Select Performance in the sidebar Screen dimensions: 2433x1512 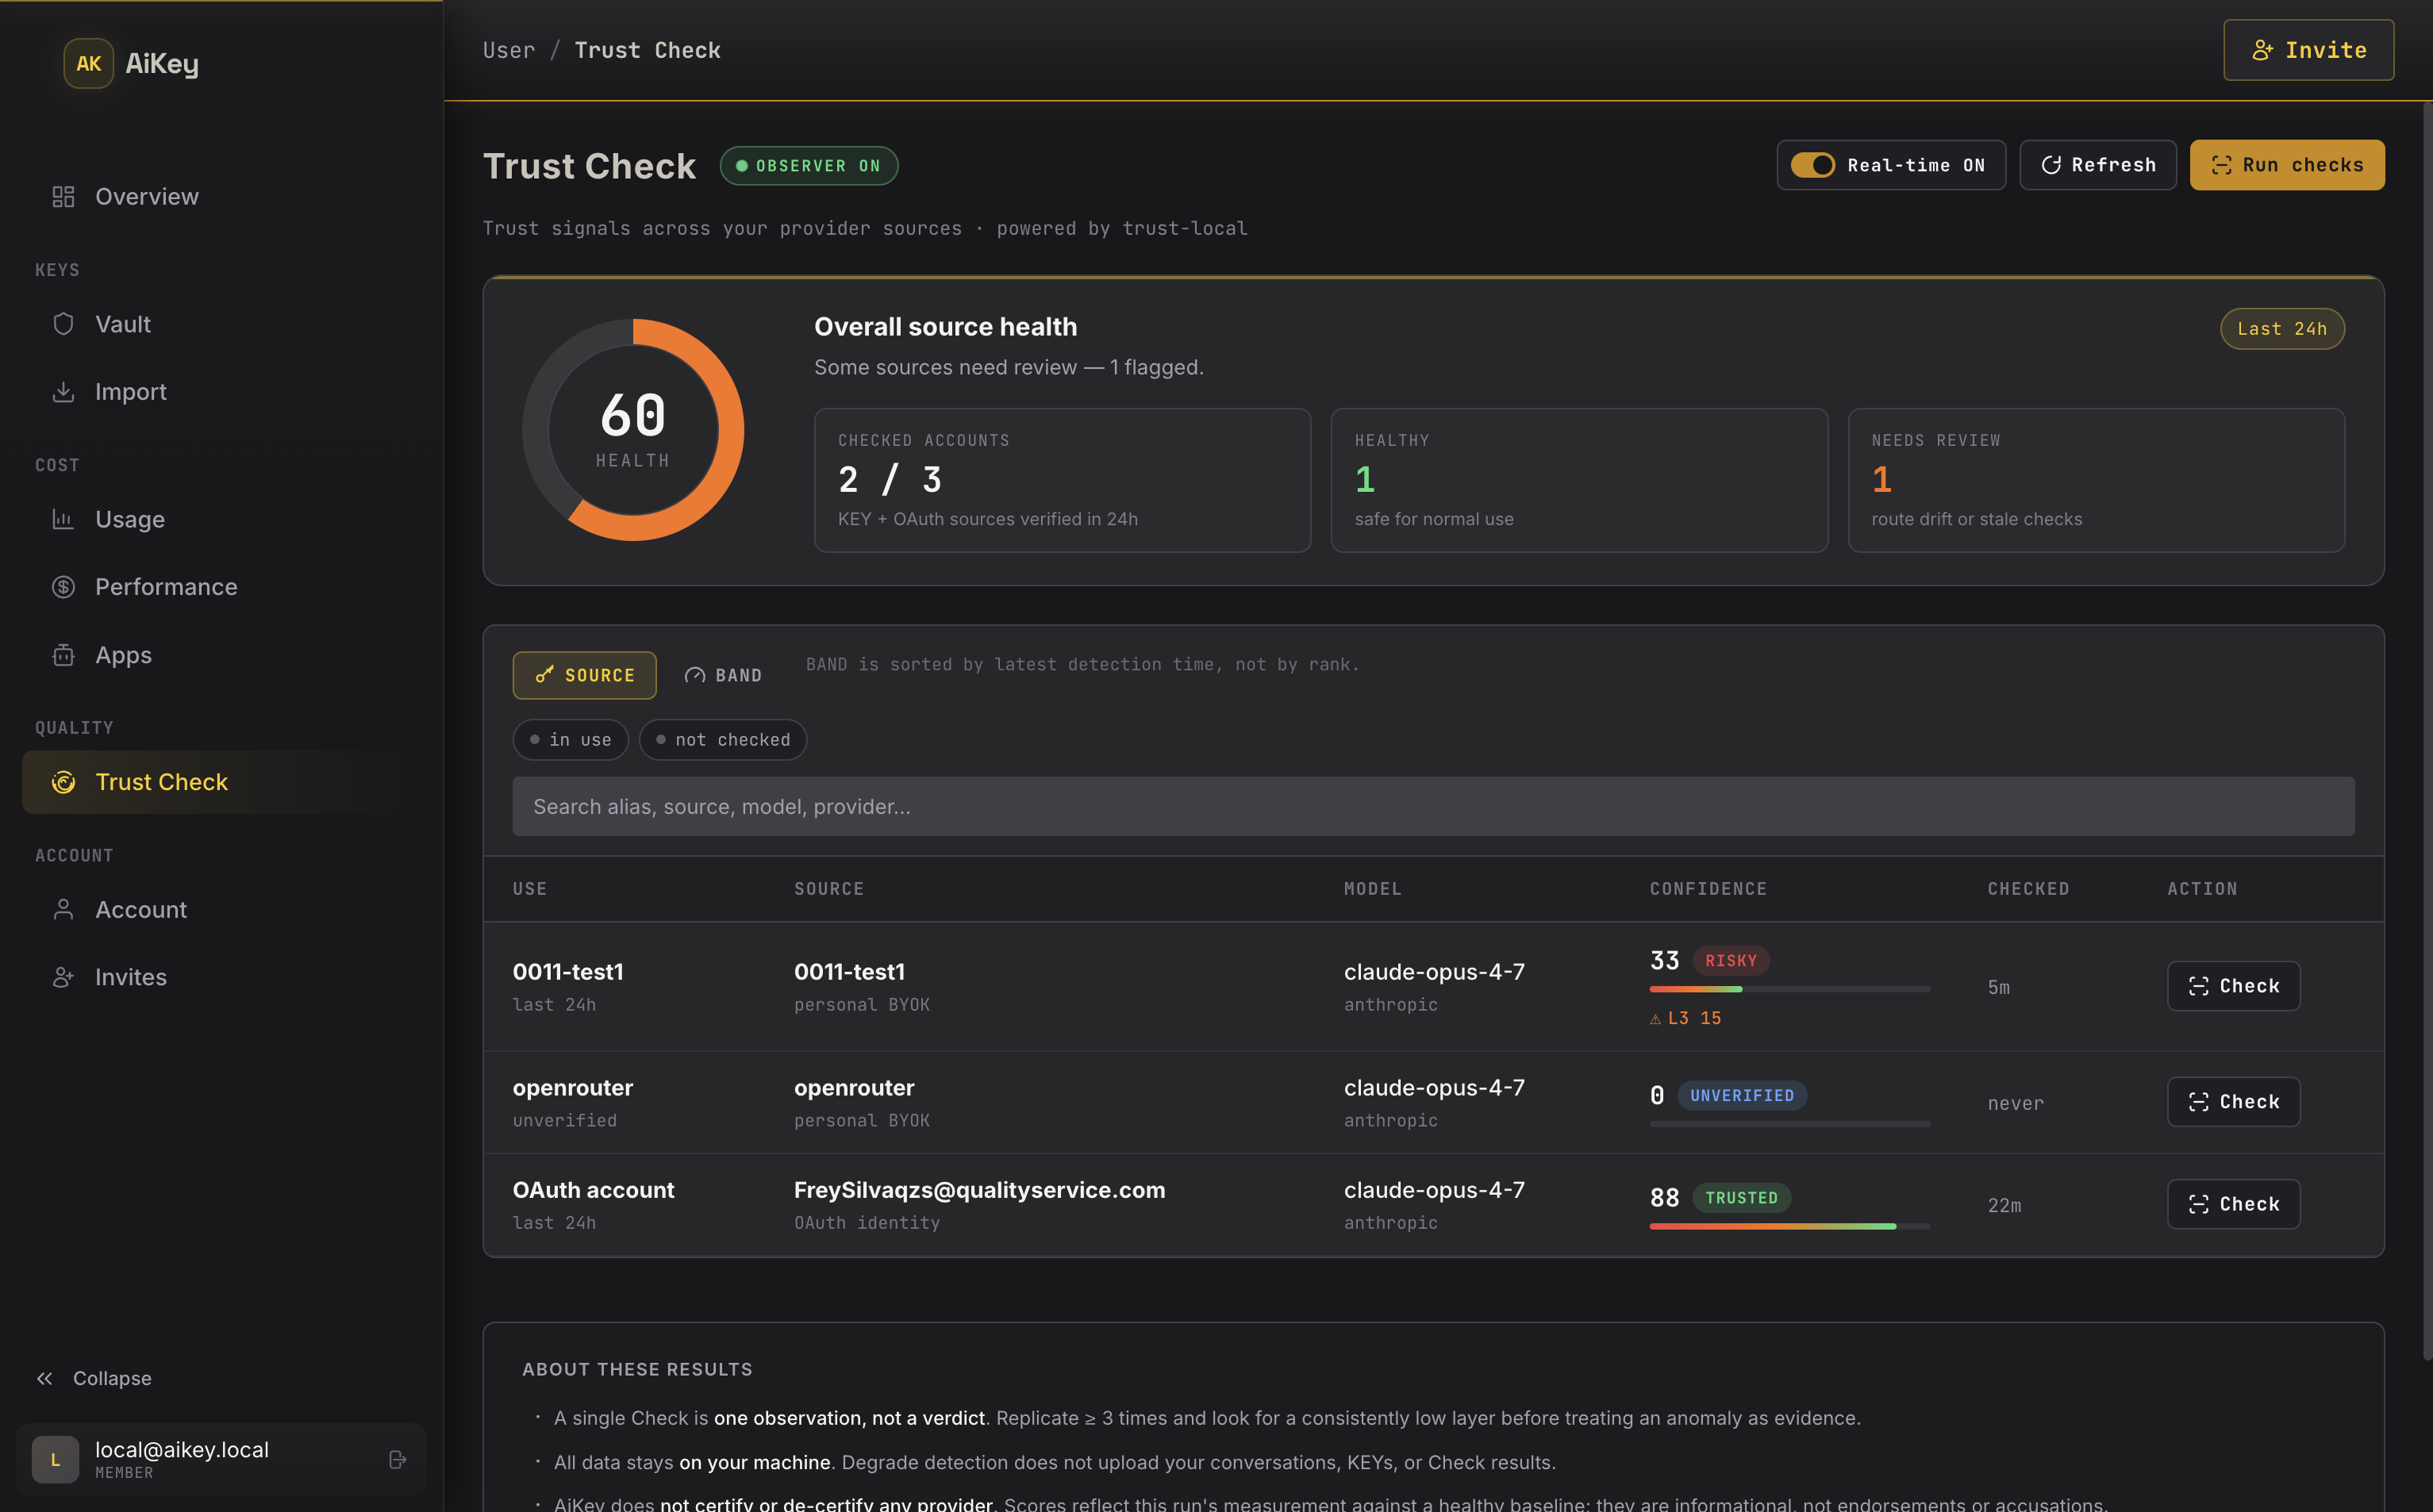221,587
